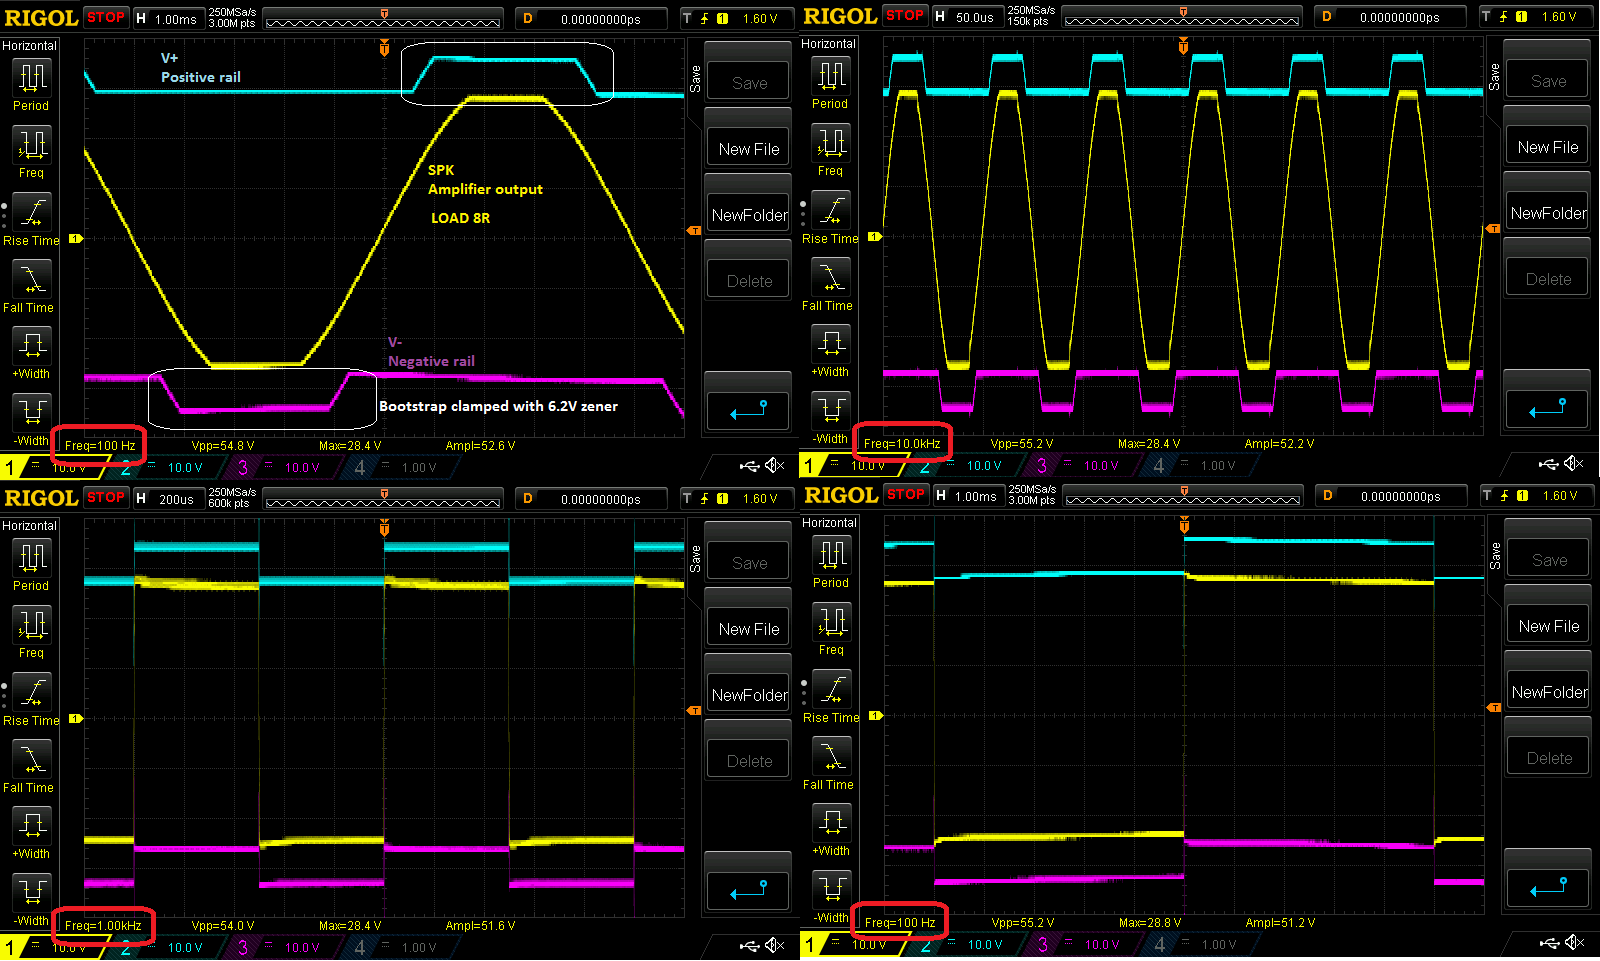Toggle channel 3 indicator in top-left scope

243,468
